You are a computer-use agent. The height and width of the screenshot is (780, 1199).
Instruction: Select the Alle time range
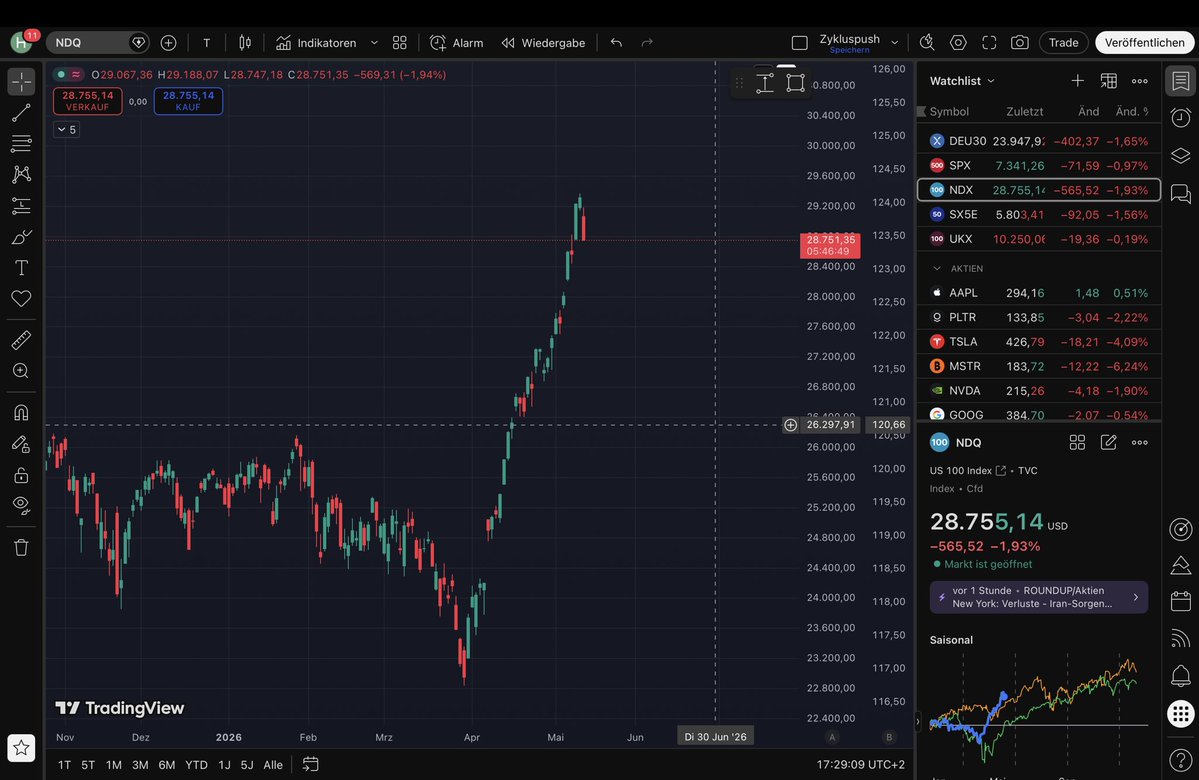pyautogui.click(x=273, y=765)
